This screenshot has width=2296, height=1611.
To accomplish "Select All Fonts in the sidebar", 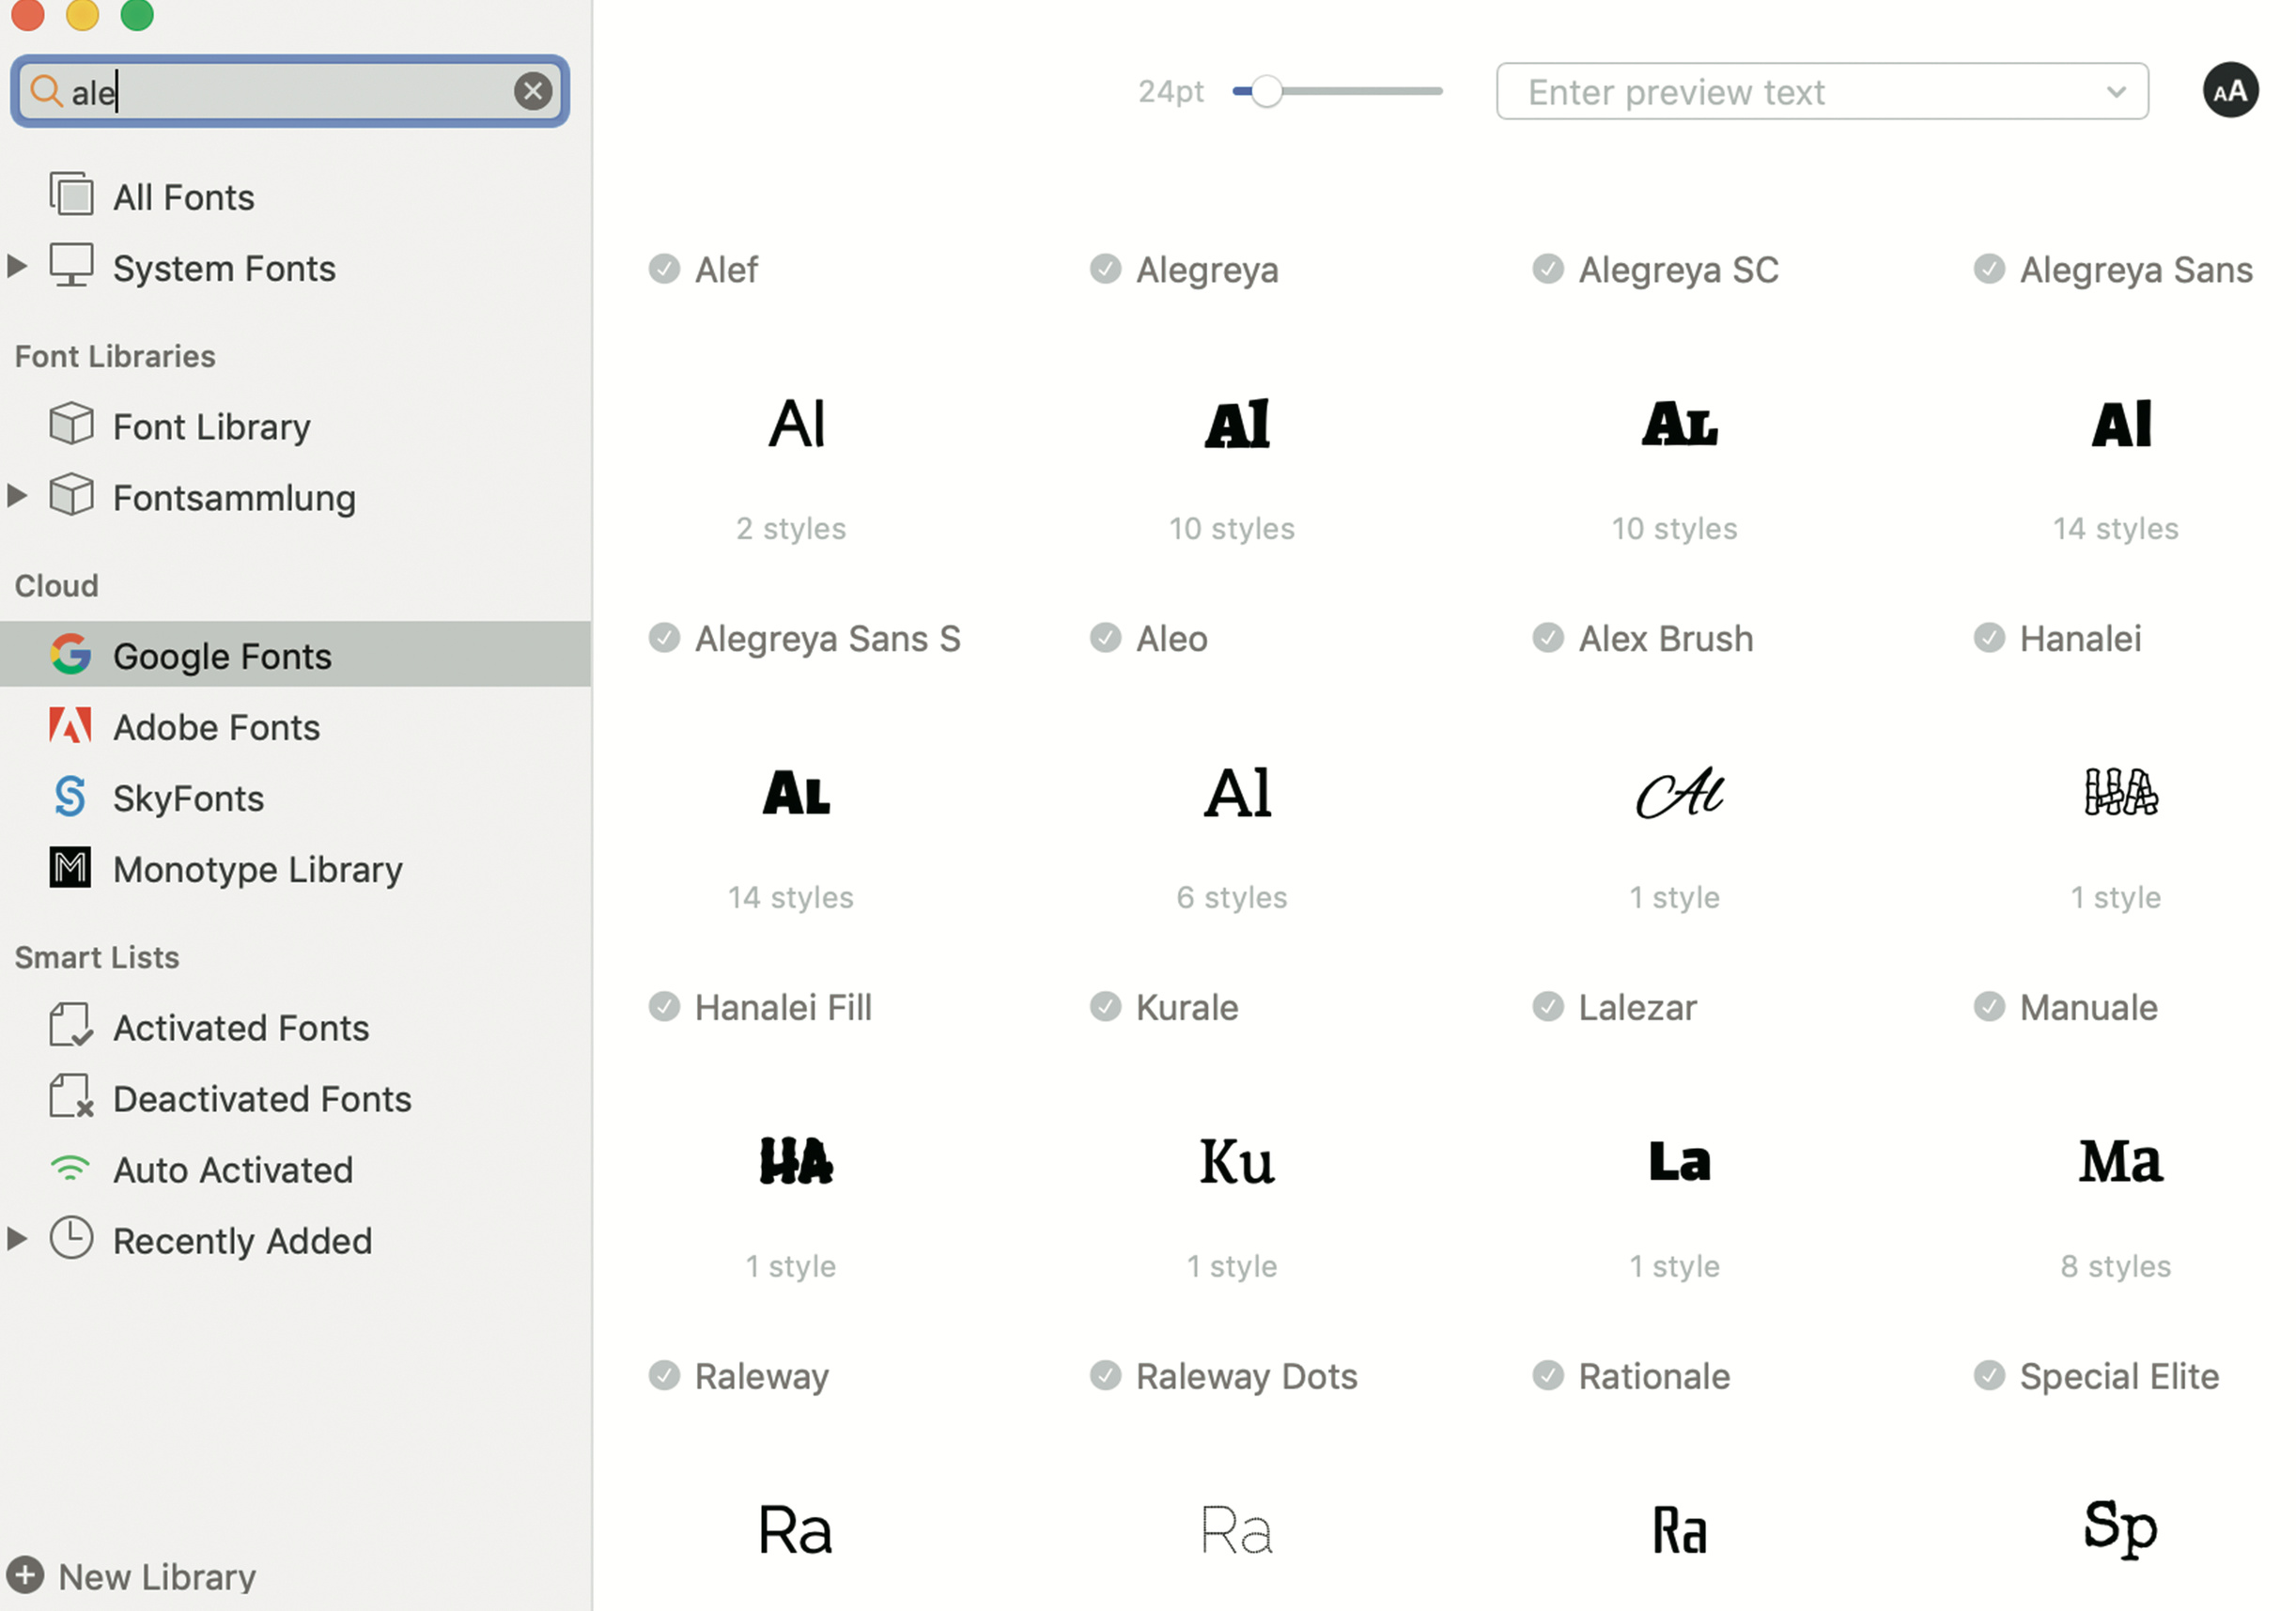I will coord(183,197).
